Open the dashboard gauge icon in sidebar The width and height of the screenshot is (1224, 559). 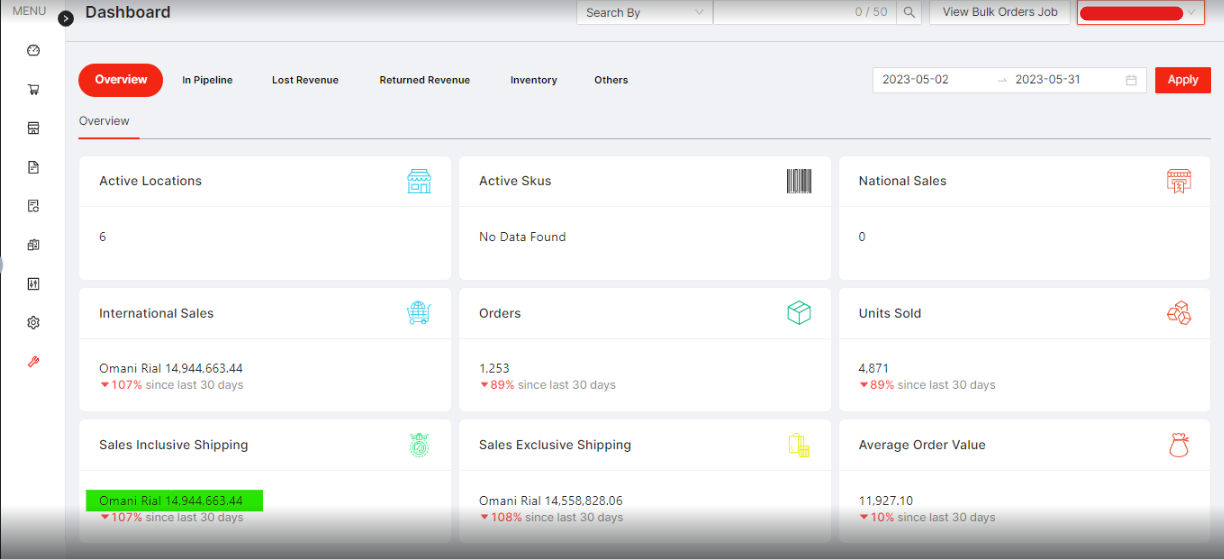pyautogui.click(x=33, y=51)
